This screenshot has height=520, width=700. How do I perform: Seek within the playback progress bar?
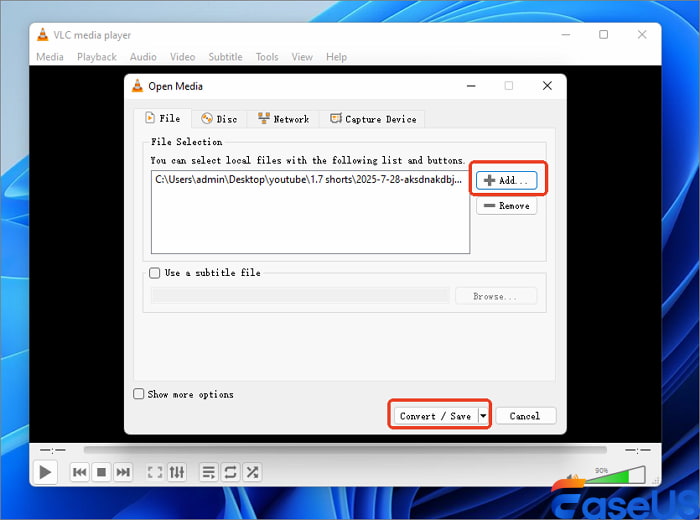tap(345, 449)
